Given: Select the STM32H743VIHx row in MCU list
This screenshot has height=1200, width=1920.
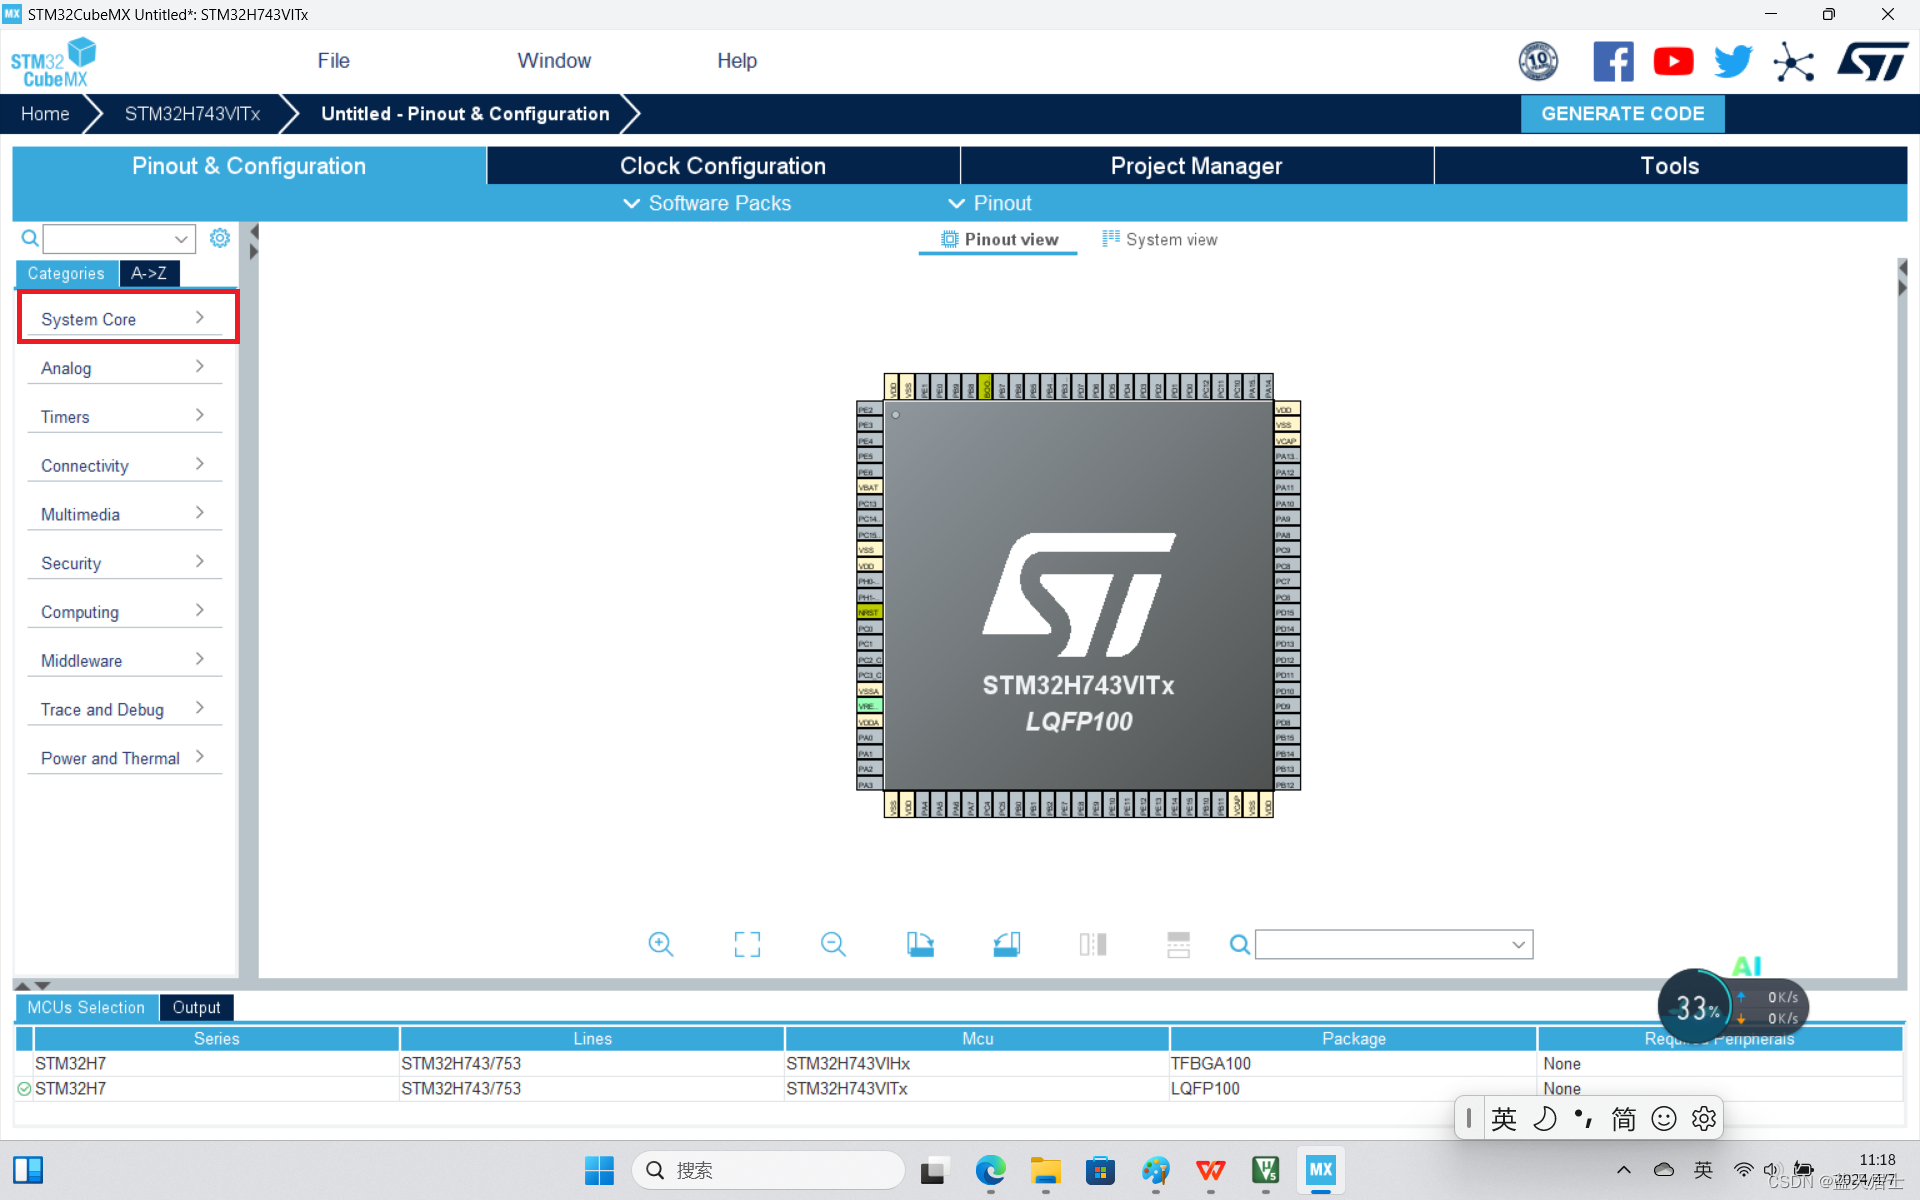Looking at the screenshot, I should [847, 1064].
